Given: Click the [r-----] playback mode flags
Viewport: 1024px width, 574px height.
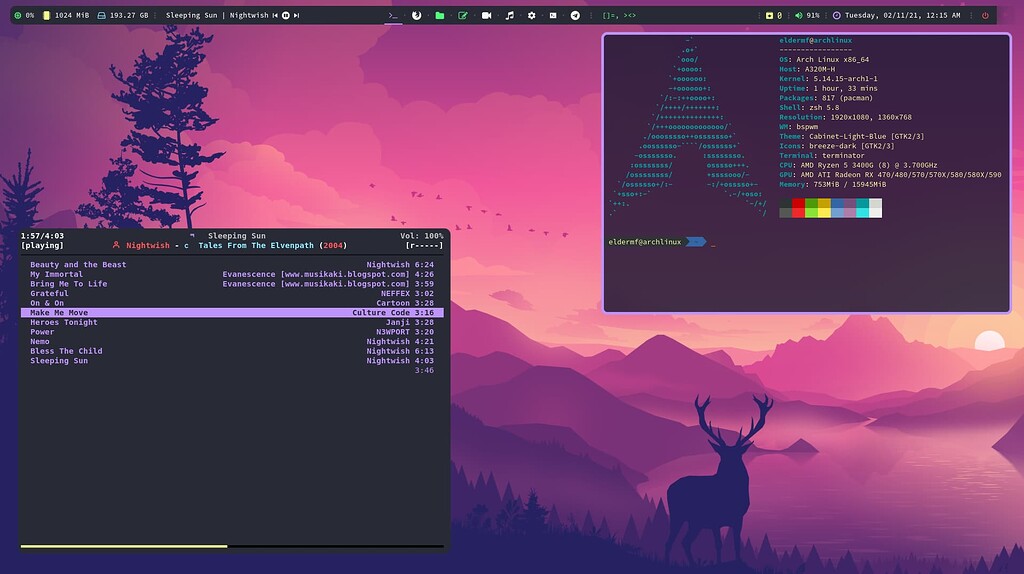Looking at the screenshot, I should (424, 246).
